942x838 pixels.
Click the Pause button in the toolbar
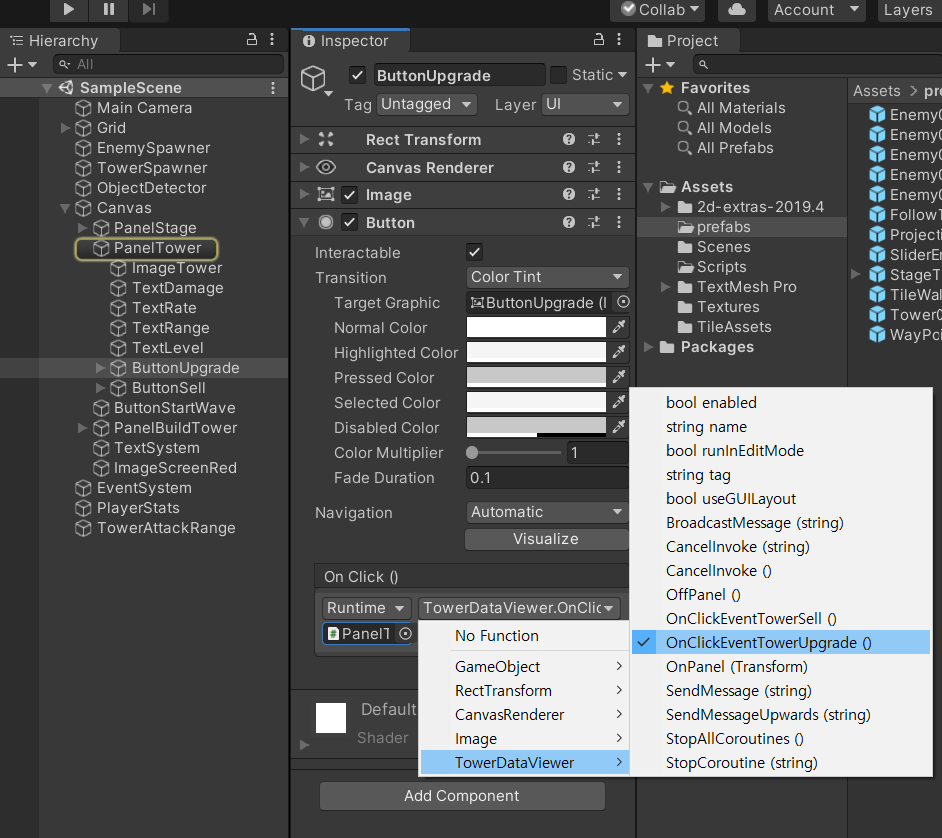pos(108,10)
